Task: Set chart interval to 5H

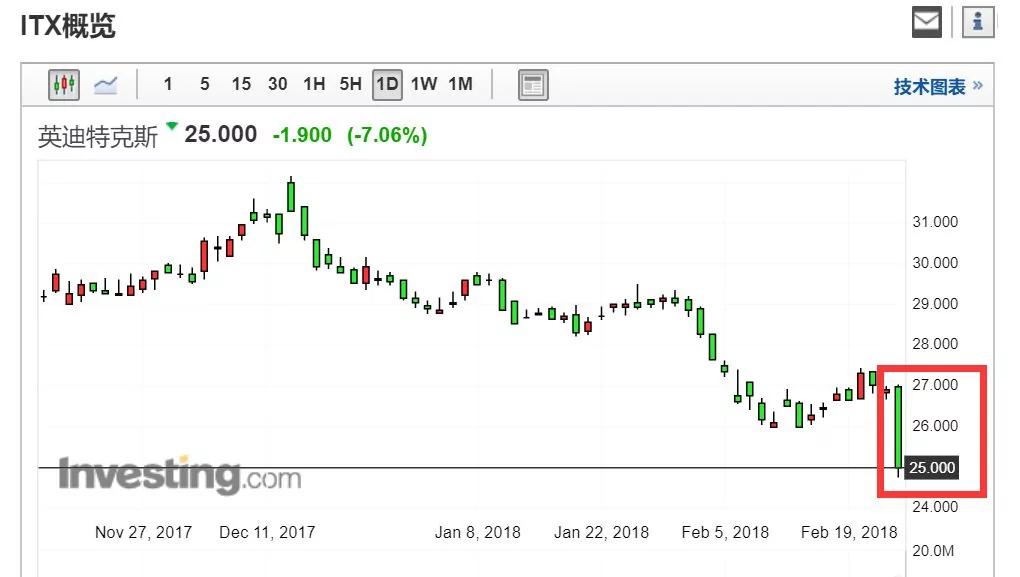Action: point(350,85)
